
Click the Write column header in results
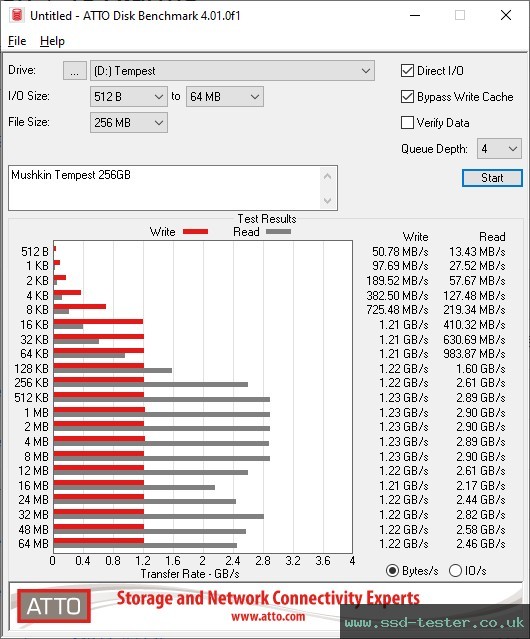point(416,237)
